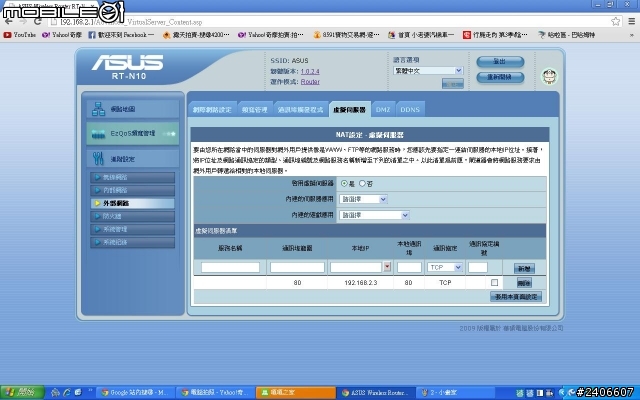Open the Router operation mode link
Viewport: 640px width, 400px height.
click(310, 82)
